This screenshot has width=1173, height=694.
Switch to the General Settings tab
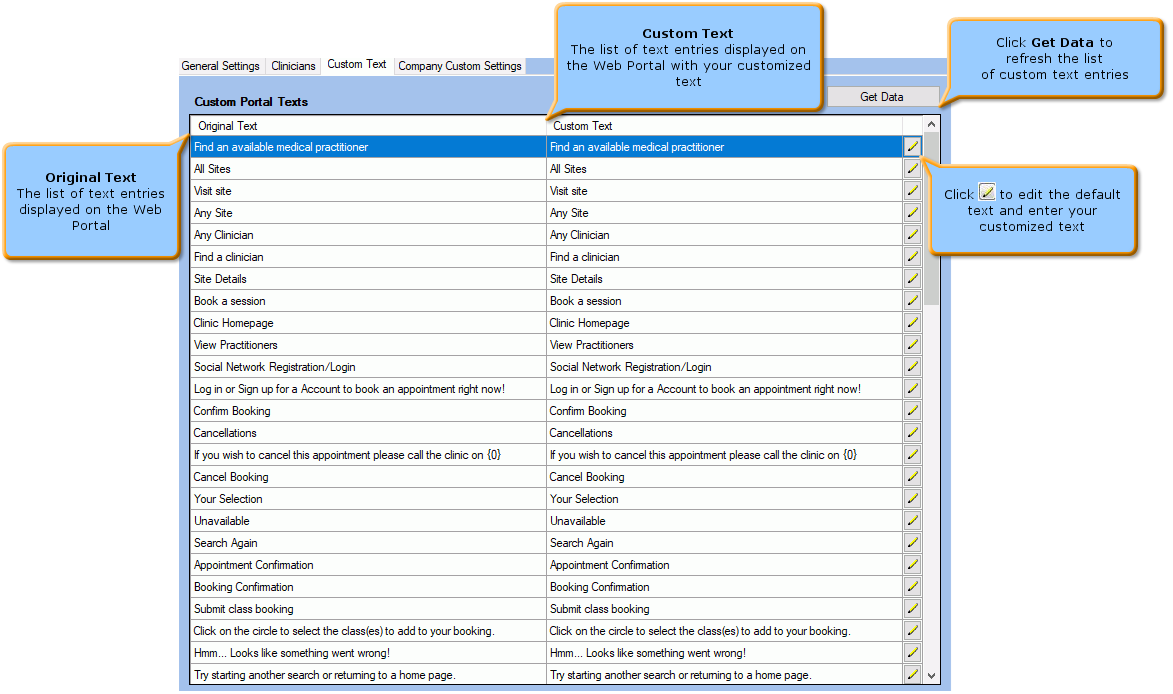tap(220, 65)
